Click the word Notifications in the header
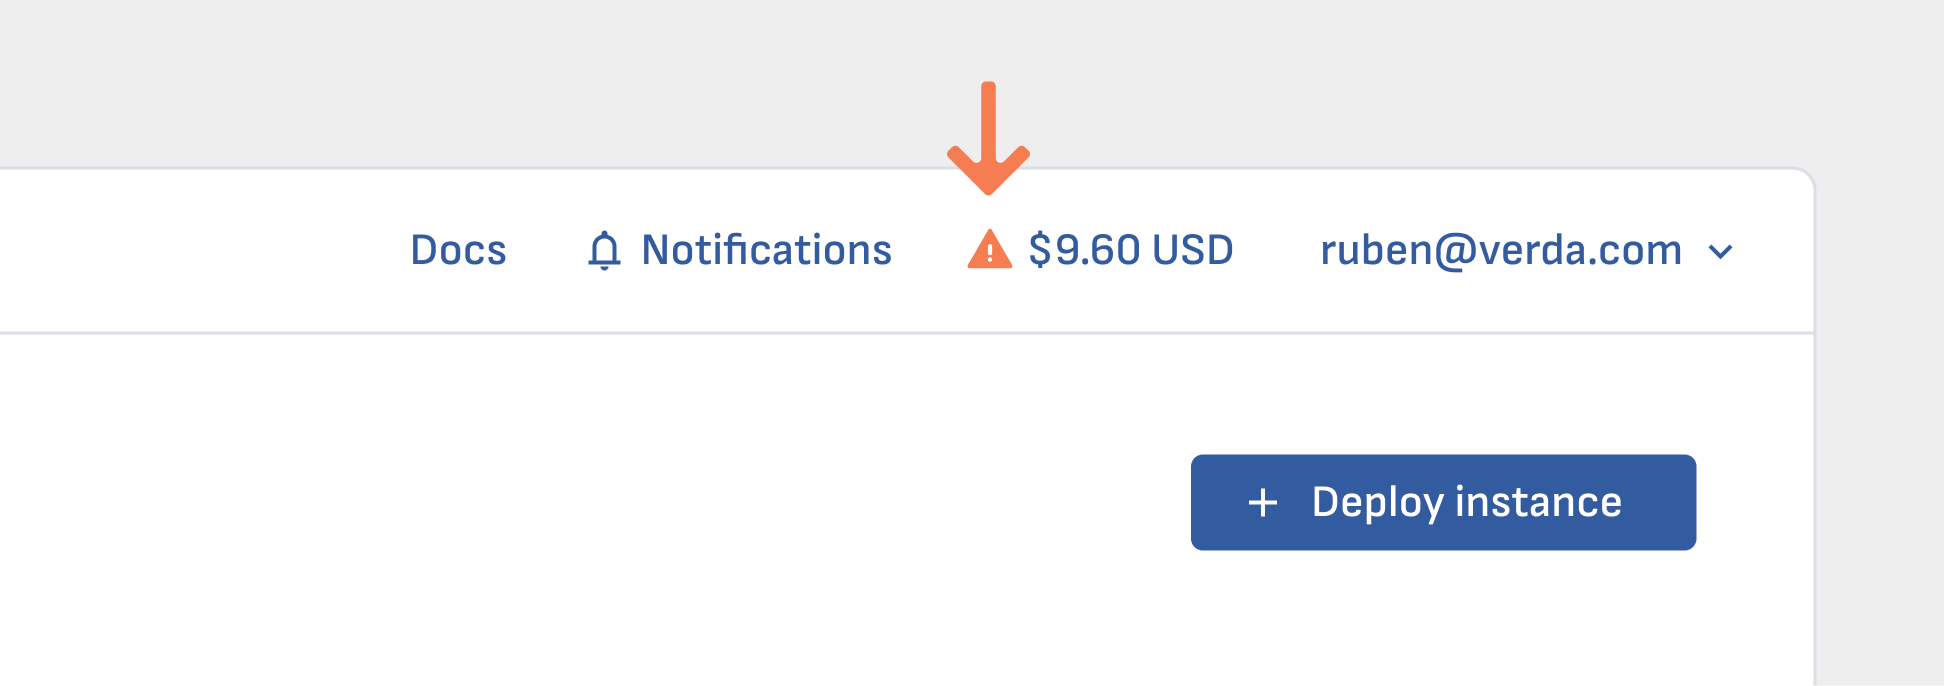1944x686 pixels. (766, 250)
